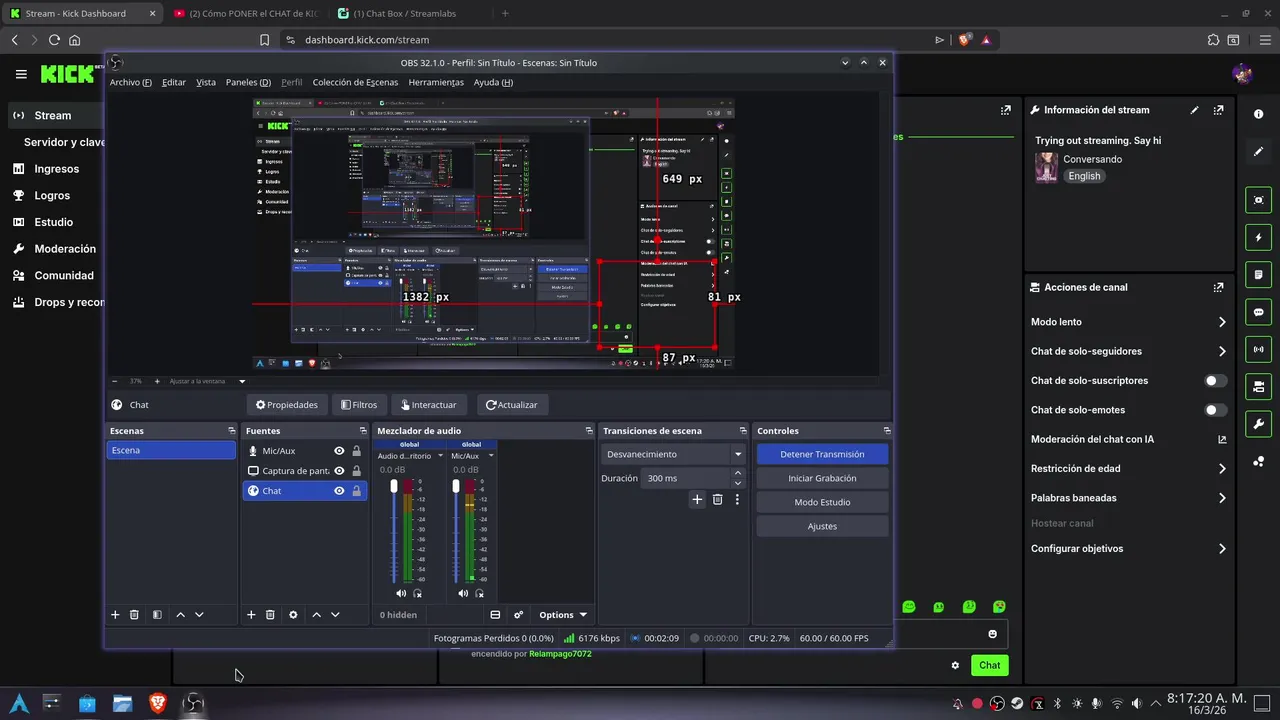The width and height of the screenshot is (1280, 720).
Task: Expand Restricción de edad chevron
Action: click(x=1222, y=468)
